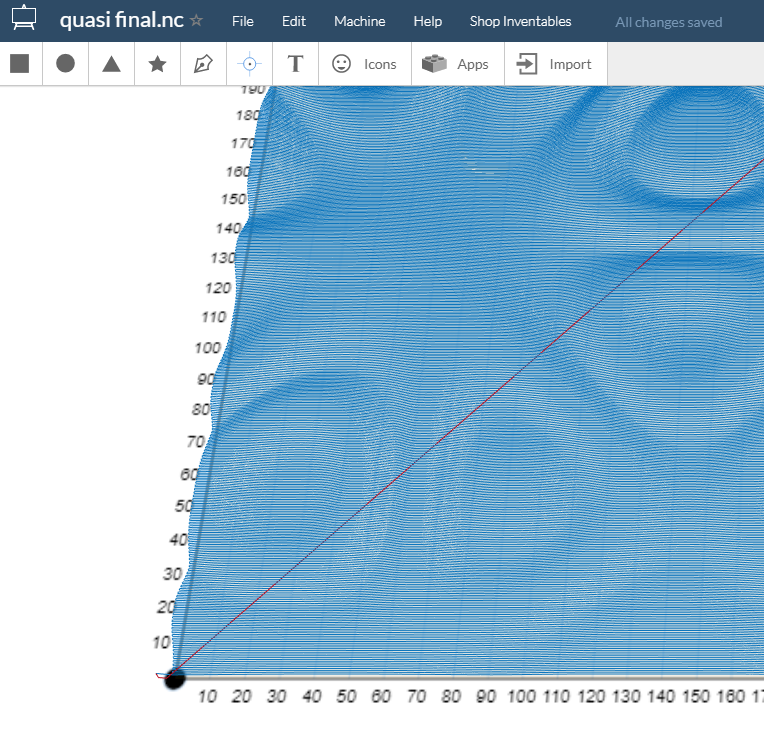Click the Y-axis label 100
Screen dimensions: 764x752
coord(208,348)
